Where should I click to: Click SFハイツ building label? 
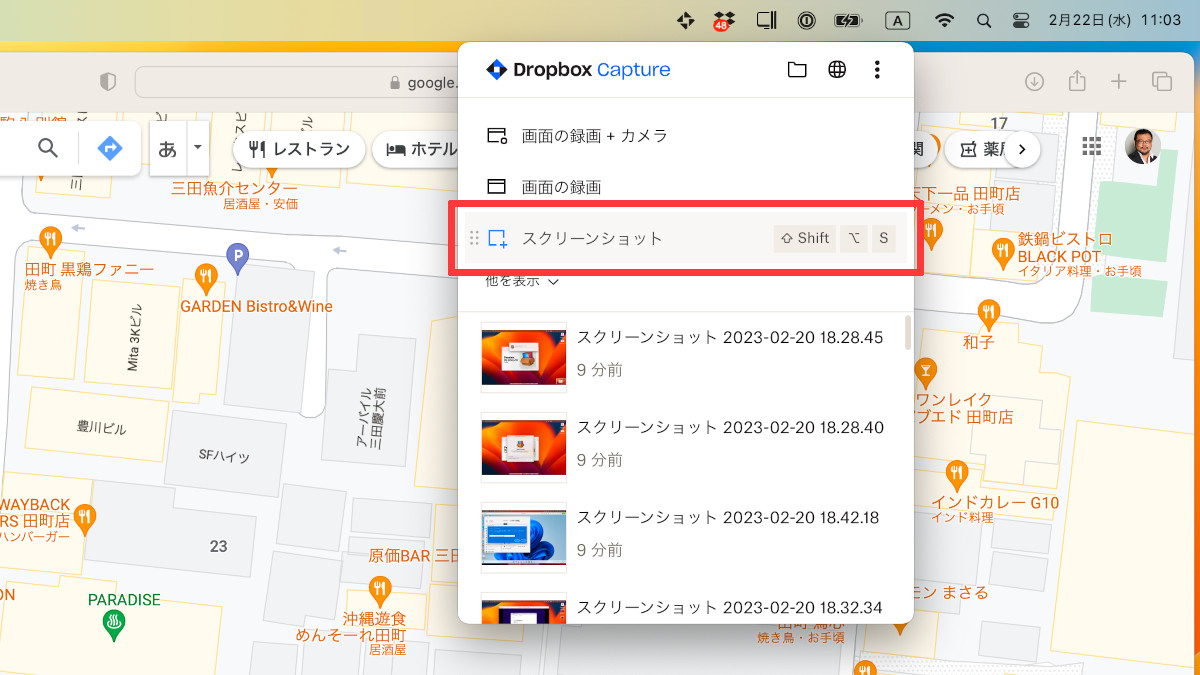[x=224, y=456]
